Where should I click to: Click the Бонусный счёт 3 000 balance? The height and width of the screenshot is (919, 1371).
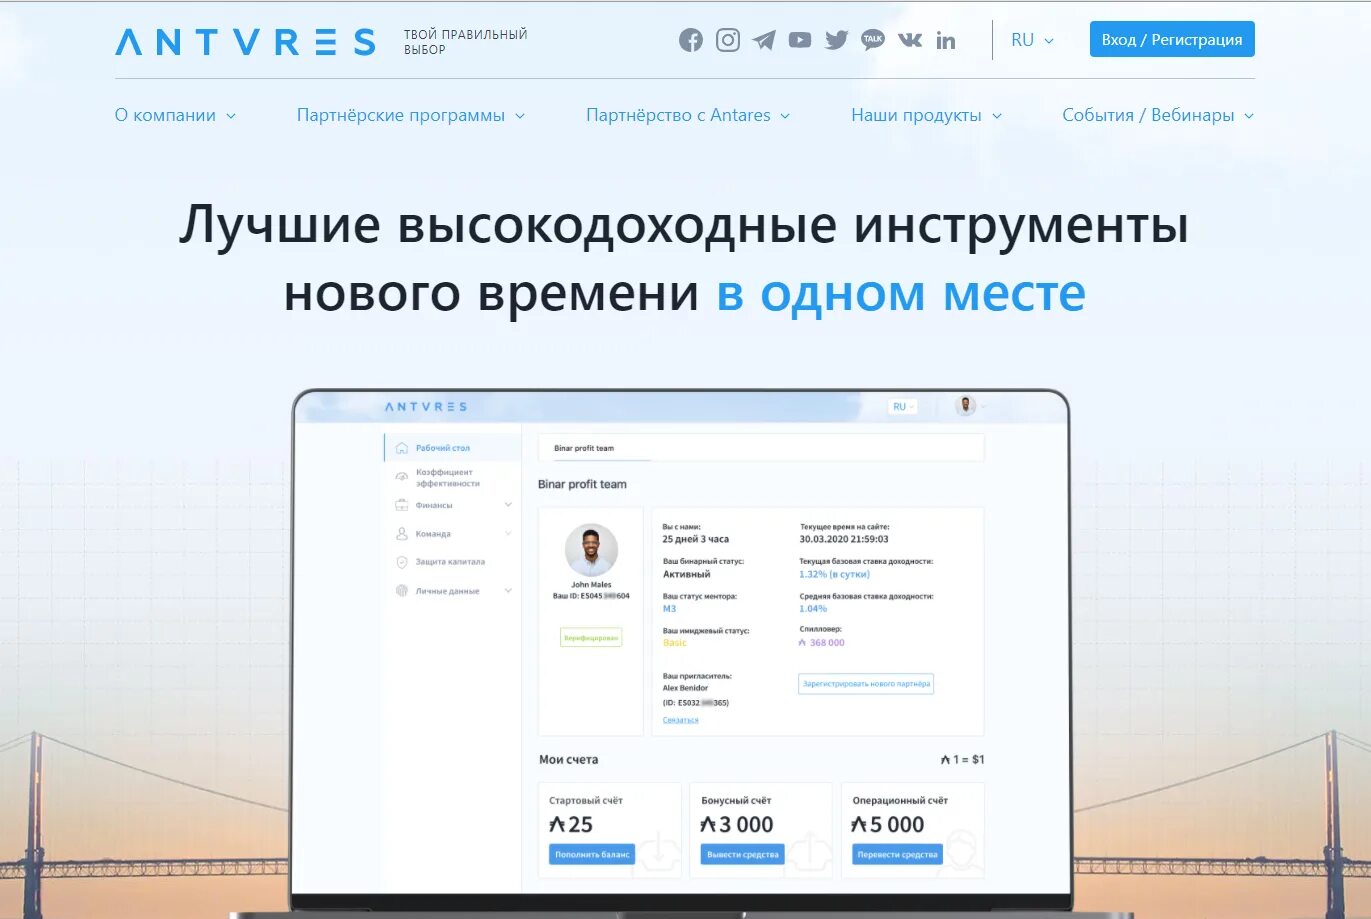[737, 825]
